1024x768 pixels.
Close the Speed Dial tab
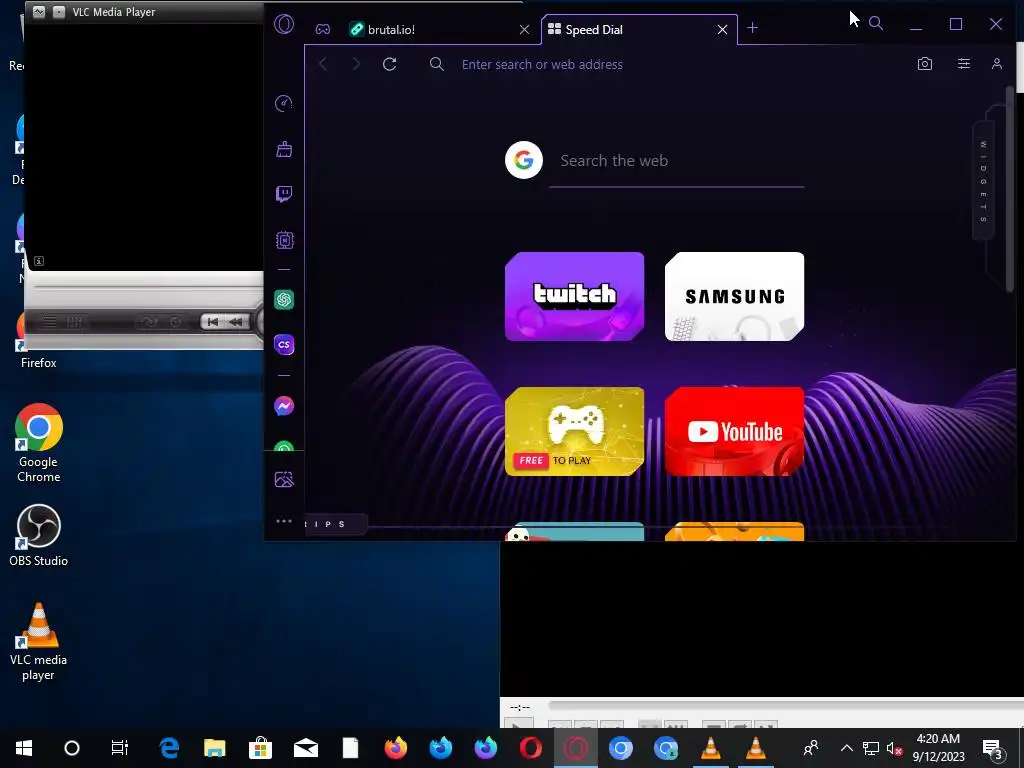coord(722,29)
